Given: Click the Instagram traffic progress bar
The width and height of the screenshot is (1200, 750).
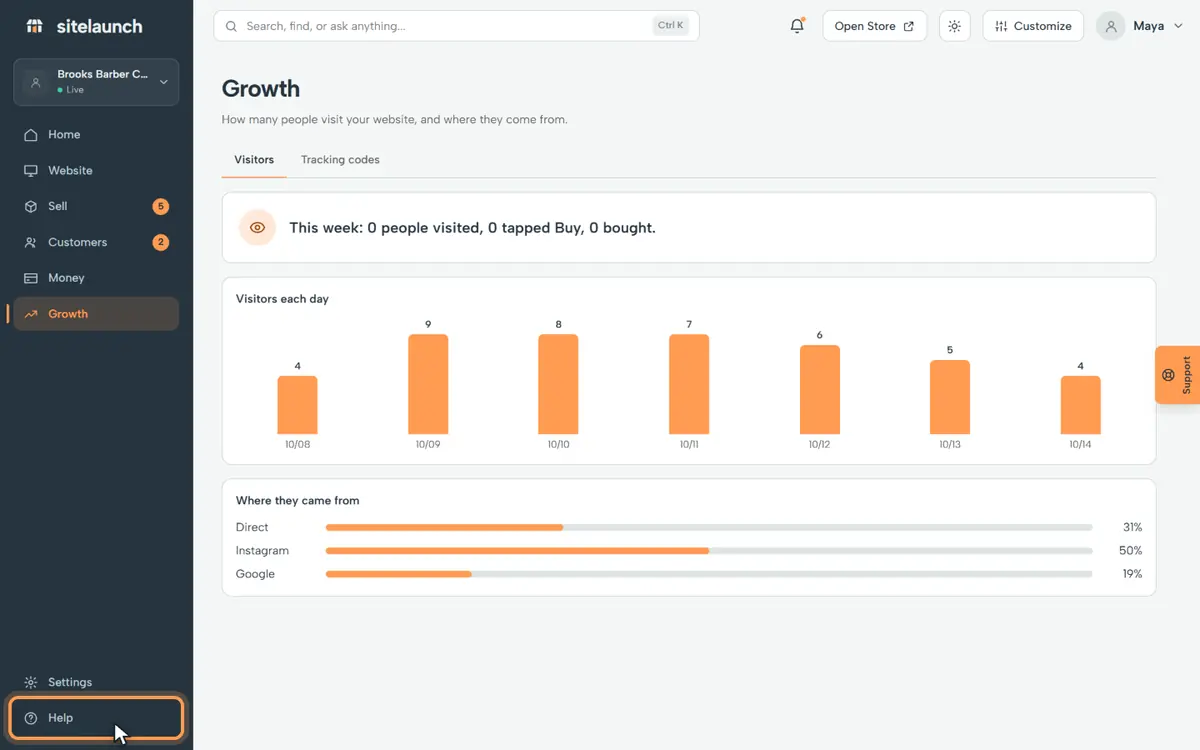Looking at the screenshot, I should tap(709, 551).
